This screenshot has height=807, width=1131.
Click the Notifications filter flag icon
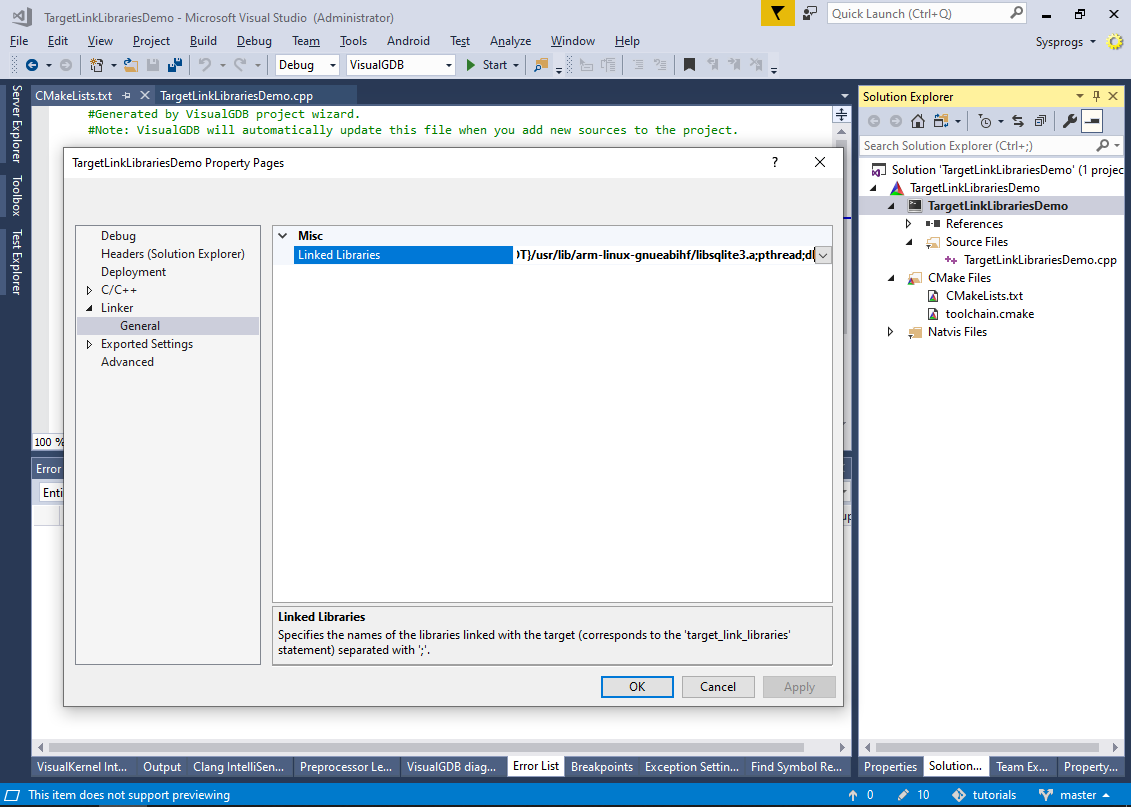click(778, 13)
